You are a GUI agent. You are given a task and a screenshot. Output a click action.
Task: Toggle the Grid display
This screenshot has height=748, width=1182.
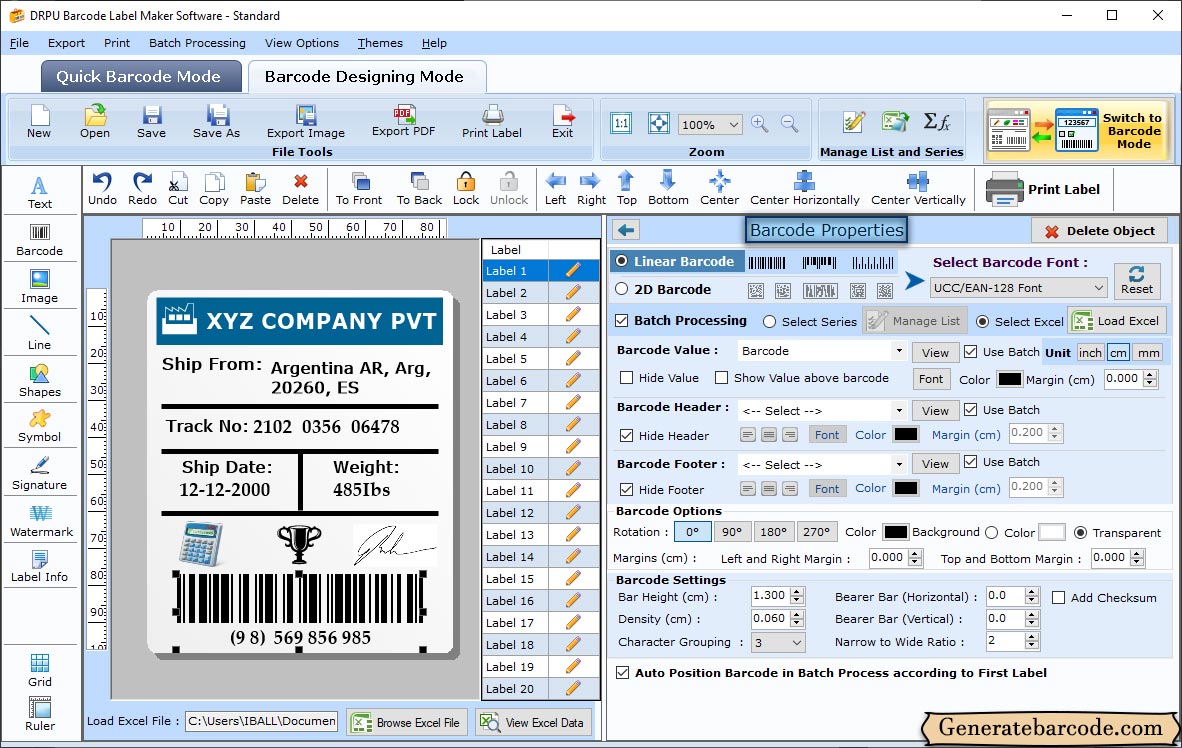coord(39,670)
